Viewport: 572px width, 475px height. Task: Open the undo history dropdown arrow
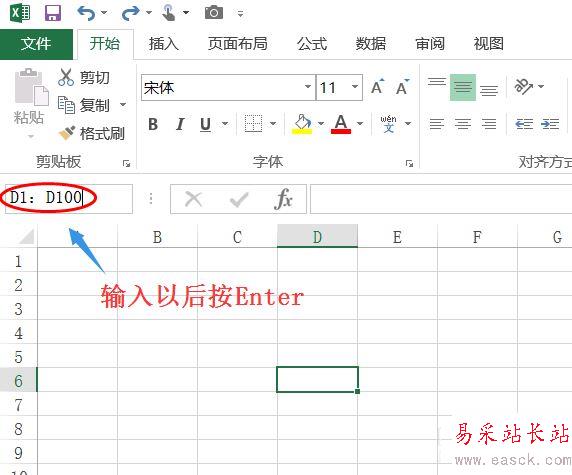coord(104,13)
